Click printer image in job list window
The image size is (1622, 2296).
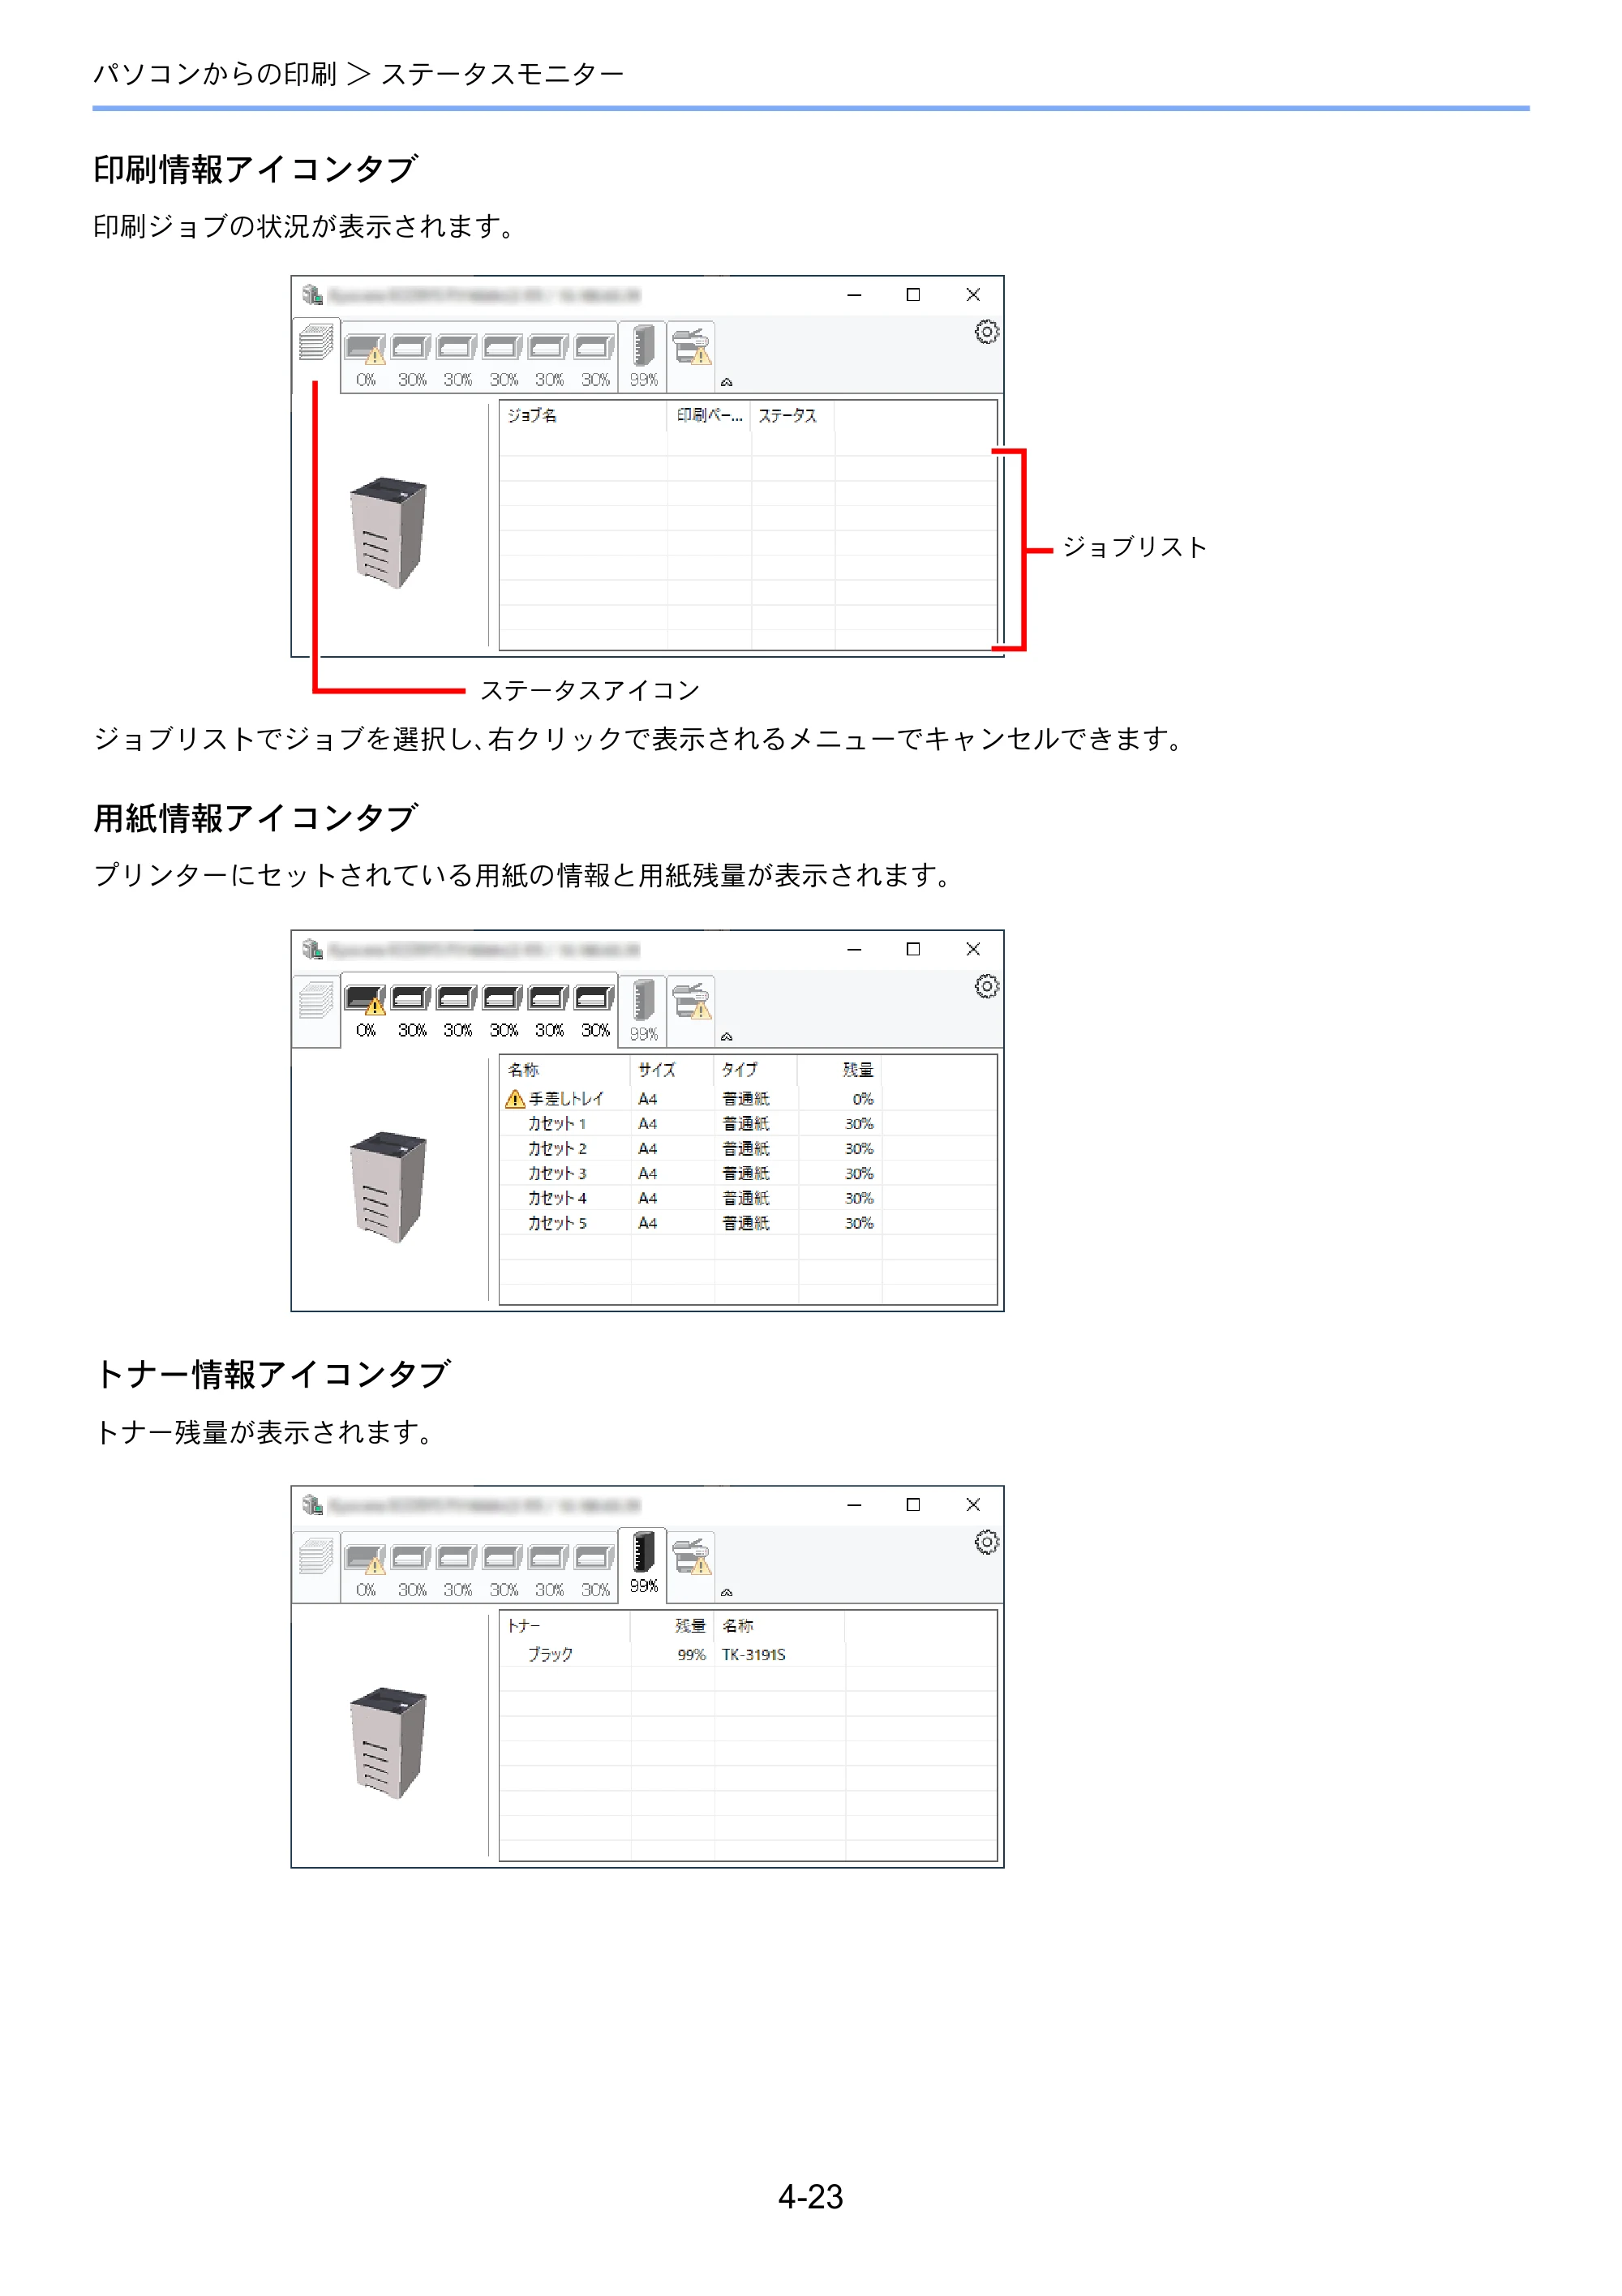tap(389, 532)
